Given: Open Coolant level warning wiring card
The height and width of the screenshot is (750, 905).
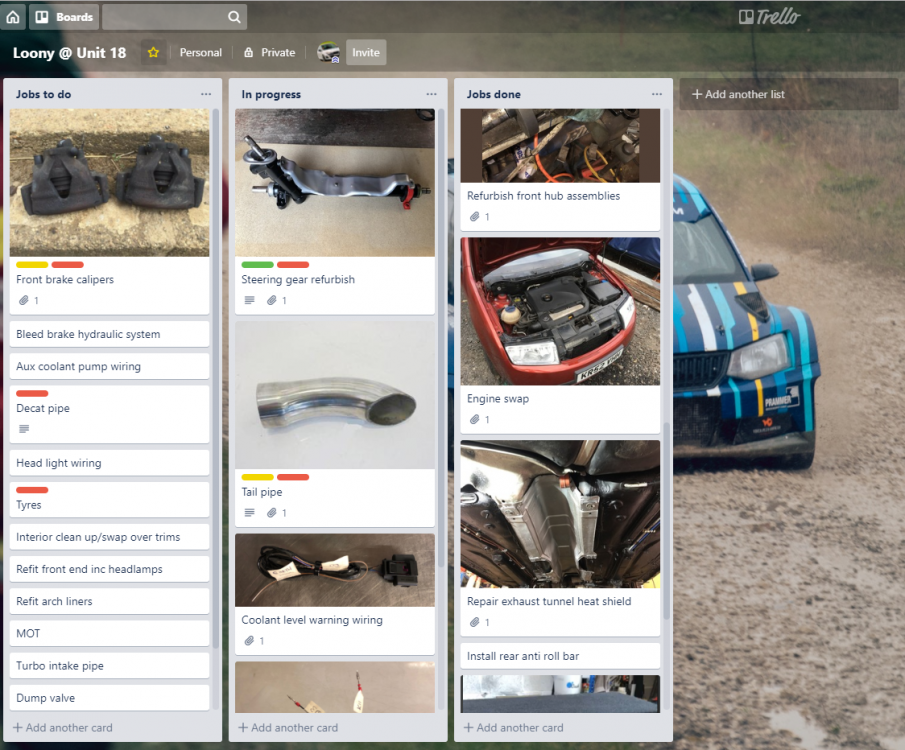Looking at the screenshot, I should (x=335, y=594).
